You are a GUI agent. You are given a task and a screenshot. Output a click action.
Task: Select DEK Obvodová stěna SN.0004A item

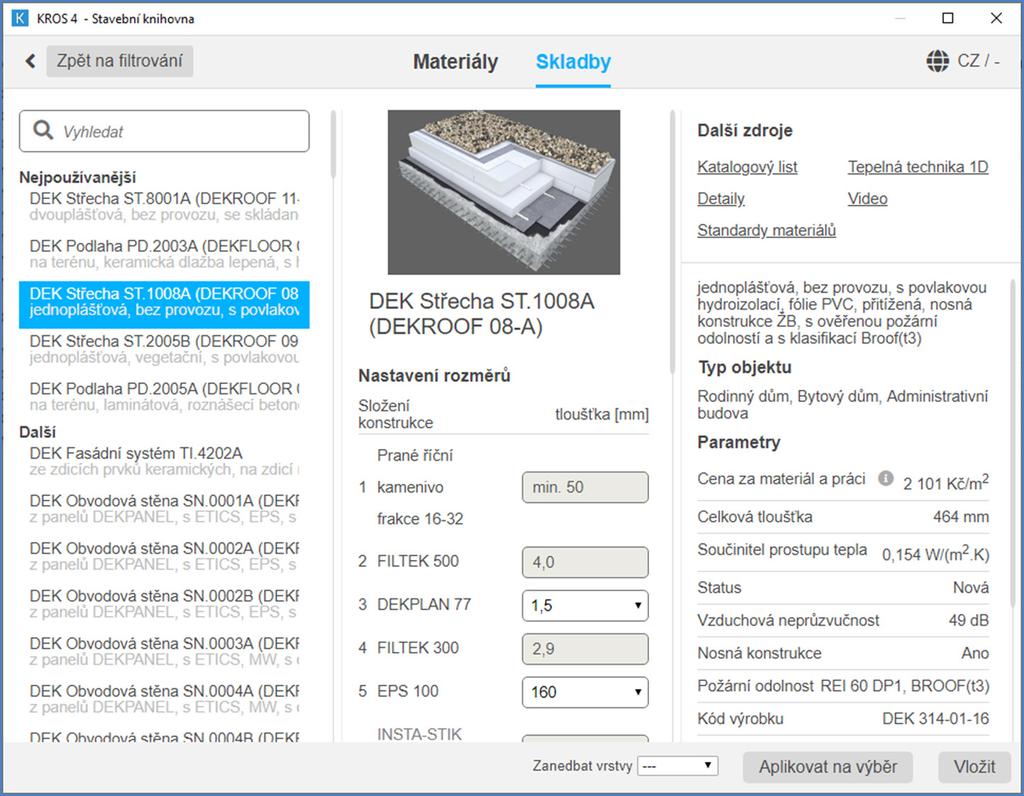click(165, 699)
